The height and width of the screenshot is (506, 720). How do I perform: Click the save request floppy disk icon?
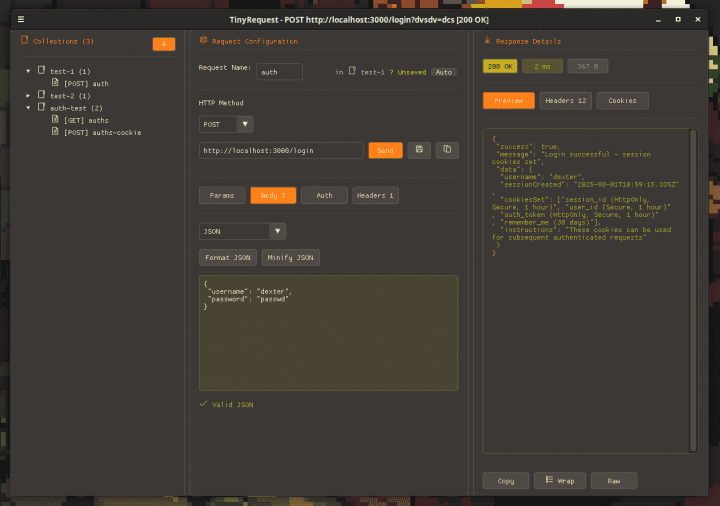pyautogui.click(x=418, y=150)
